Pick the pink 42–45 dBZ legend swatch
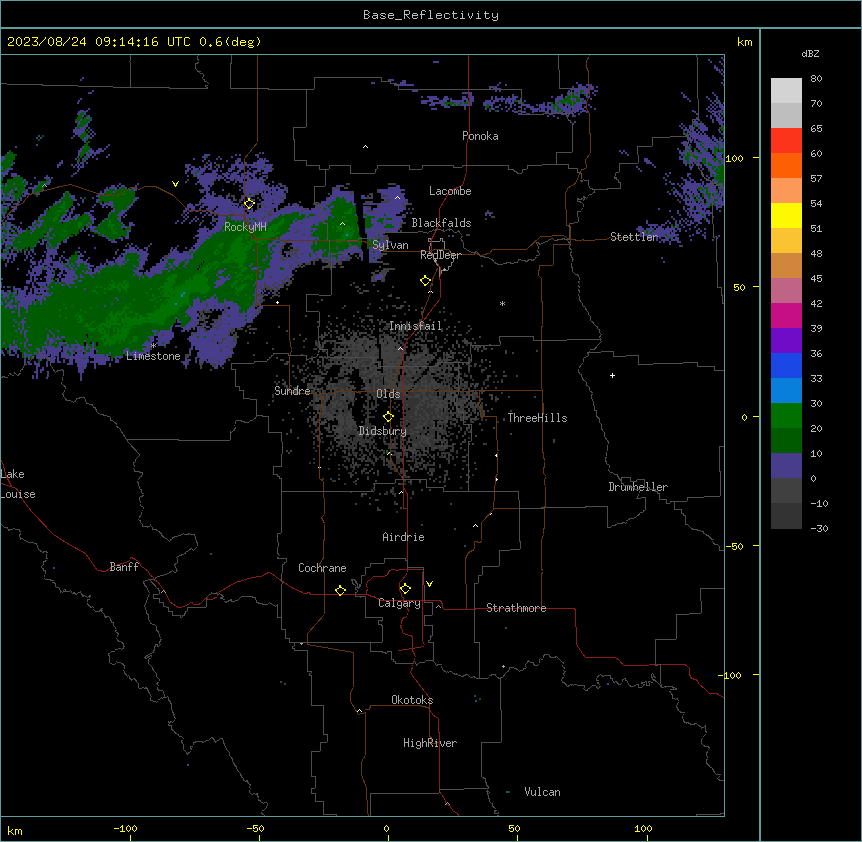Viewport: 862px width, 842px height. (786, 291)
